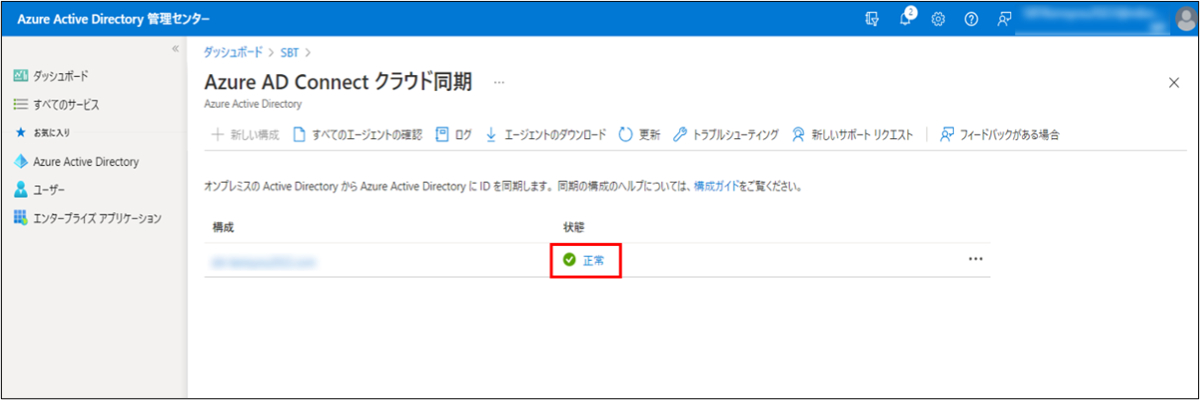Screen dimensions: 1200x400
Task: Open the ellipsis menu beside the page title
Action: pos(499,82)
